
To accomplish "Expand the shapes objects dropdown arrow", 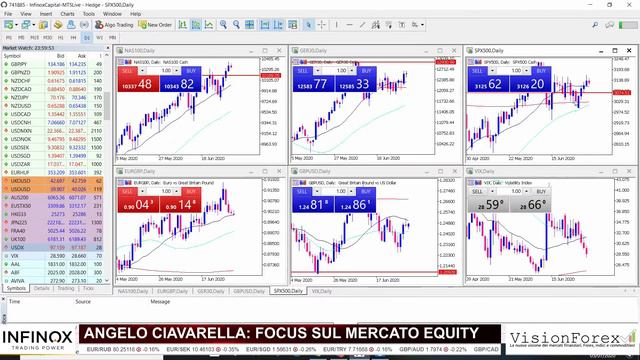I will point(422,25).
